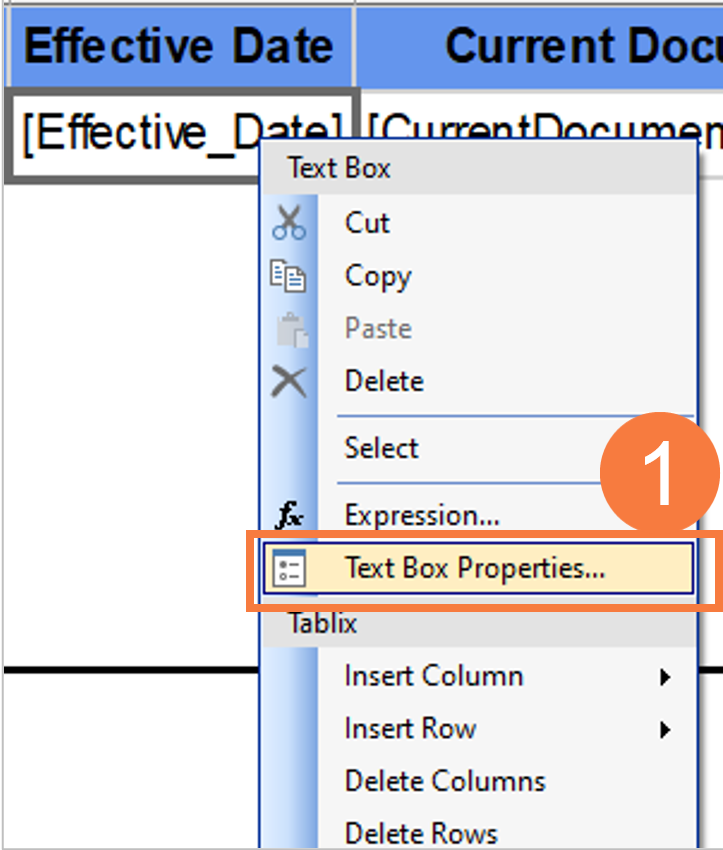Click the Delete X icon
Screen dimensions: 723x850
tap(289, 381)
